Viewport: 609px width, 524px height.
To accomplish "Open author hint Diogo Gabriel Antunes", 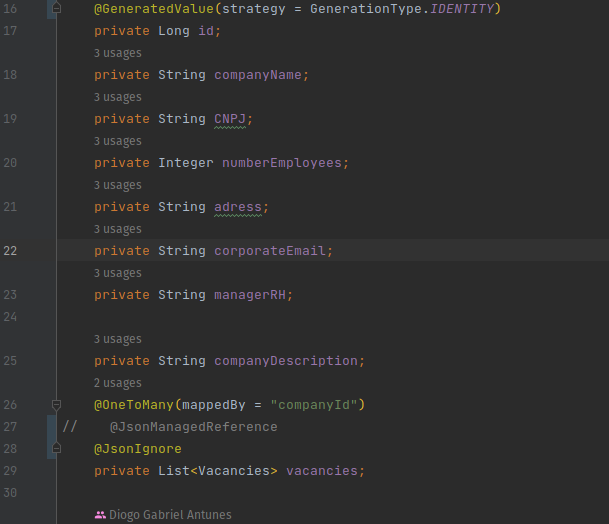I will 170,515.
